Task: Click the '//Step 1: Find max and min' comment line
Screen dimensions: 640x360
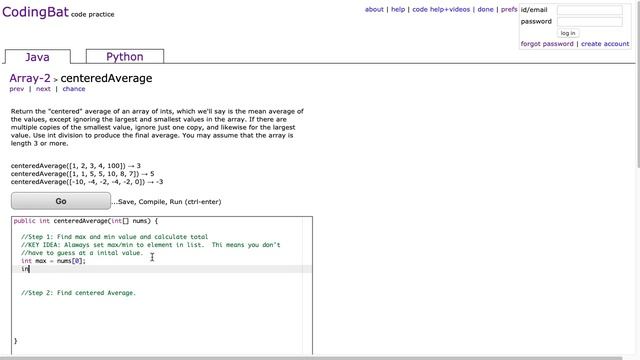Action: [x=114, y=237]
